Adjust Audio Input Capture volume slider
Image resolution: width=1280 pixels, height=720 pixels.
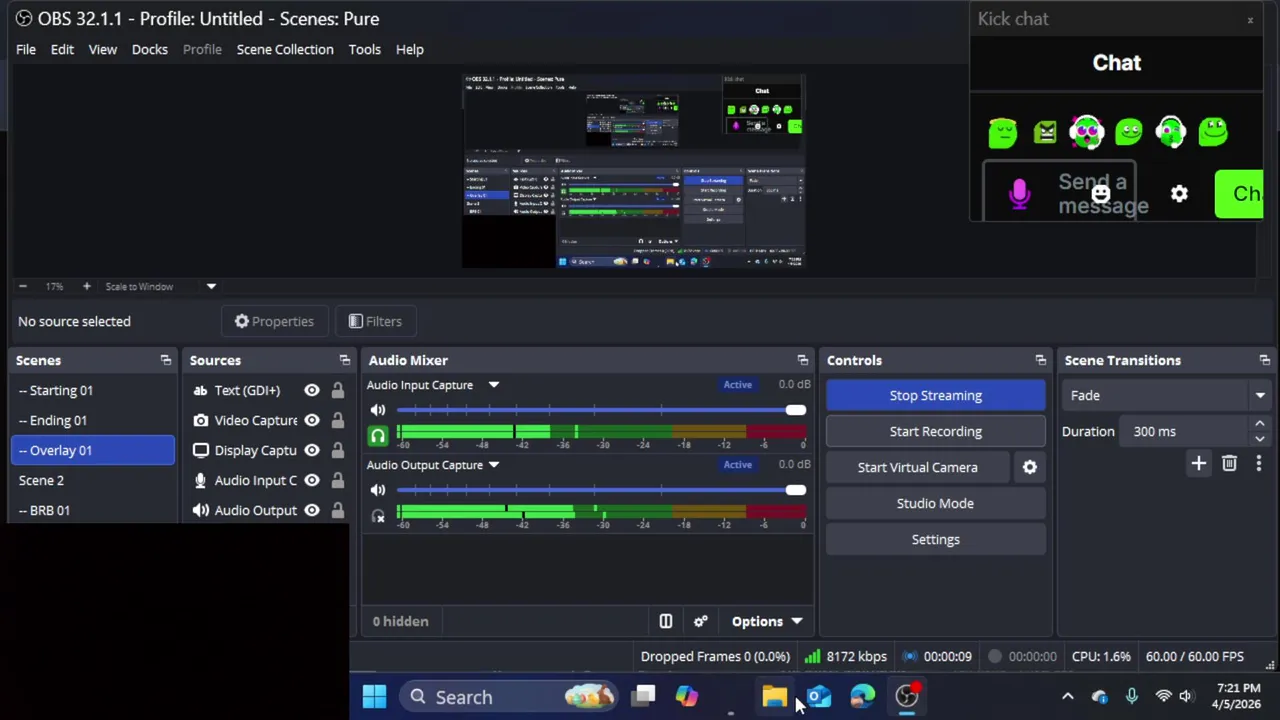point(600,410)
